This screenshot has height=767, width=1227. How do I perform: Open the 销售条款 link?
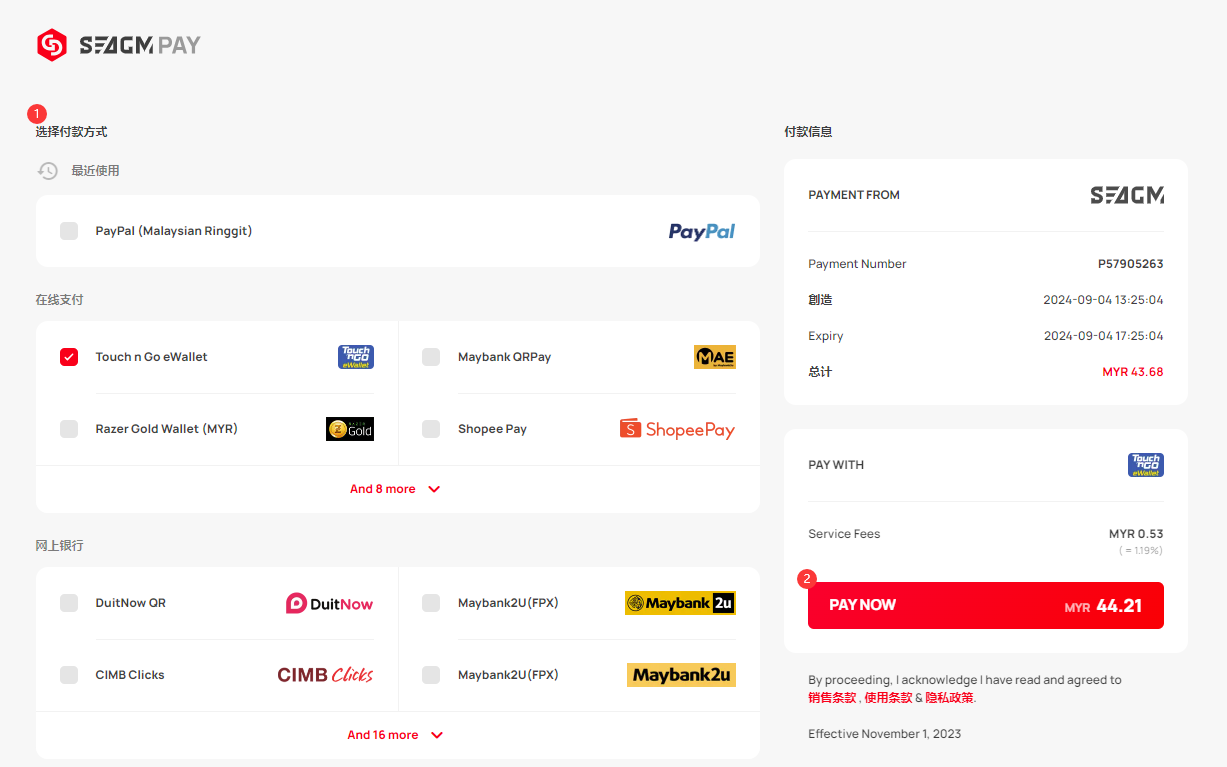click(x=833, y=698)
